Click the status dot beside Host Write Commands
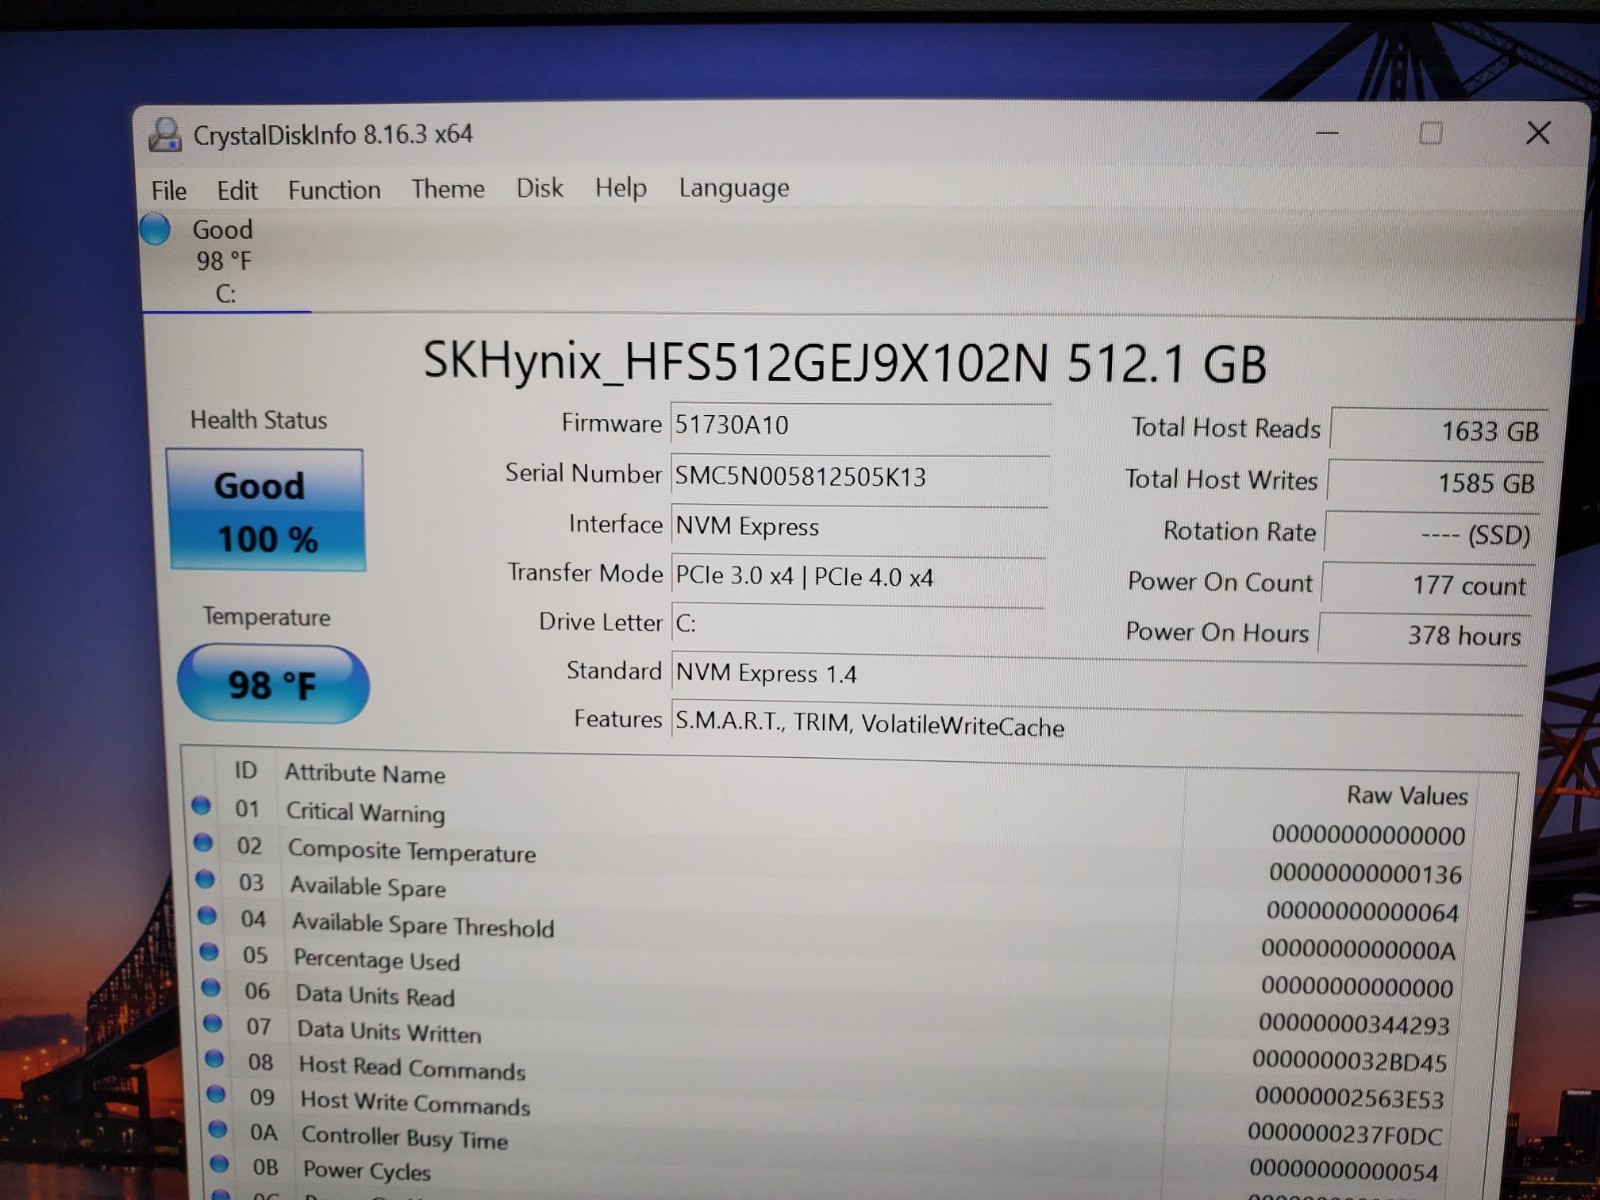 (x=216, y=1094)
